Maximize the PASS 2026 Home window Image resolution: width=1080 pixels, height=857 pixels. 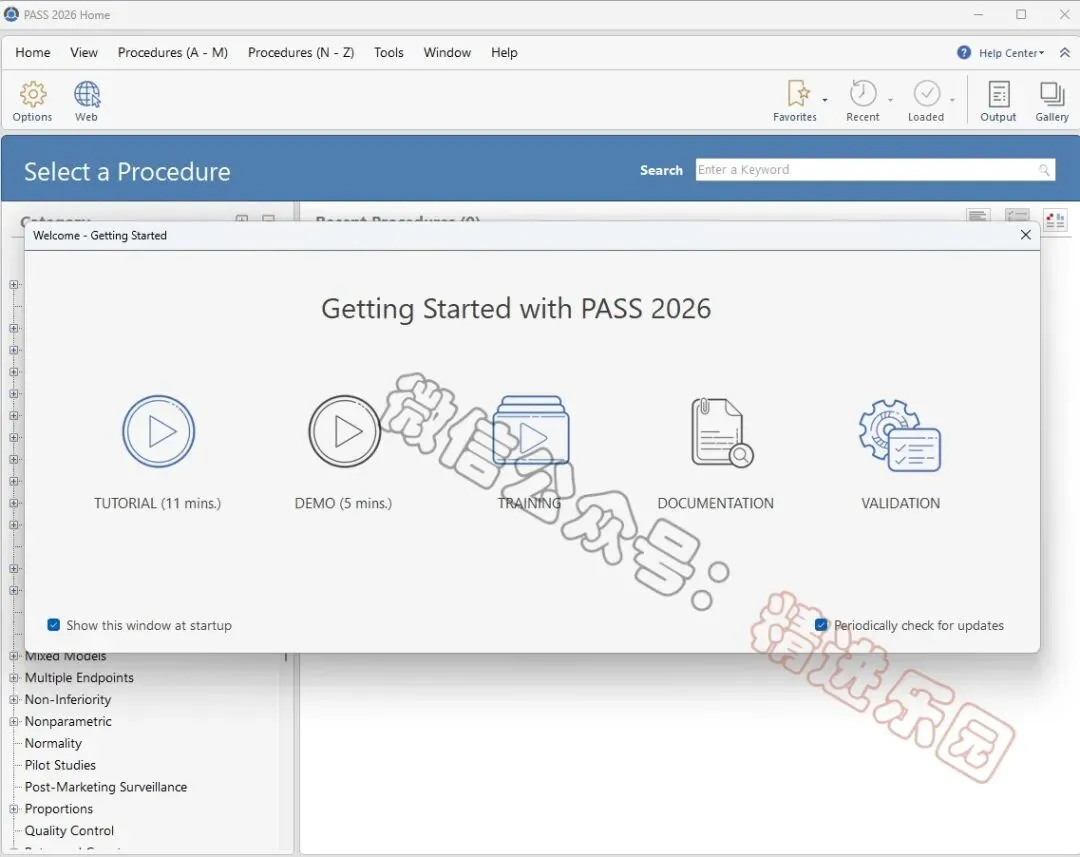click(x=1021, y=14)
